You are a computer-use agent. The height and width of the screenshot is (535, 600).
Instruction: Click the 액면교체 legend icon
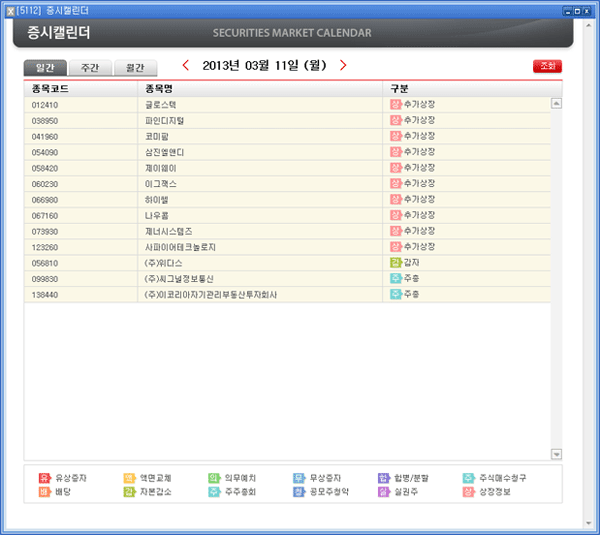[129, 478]
